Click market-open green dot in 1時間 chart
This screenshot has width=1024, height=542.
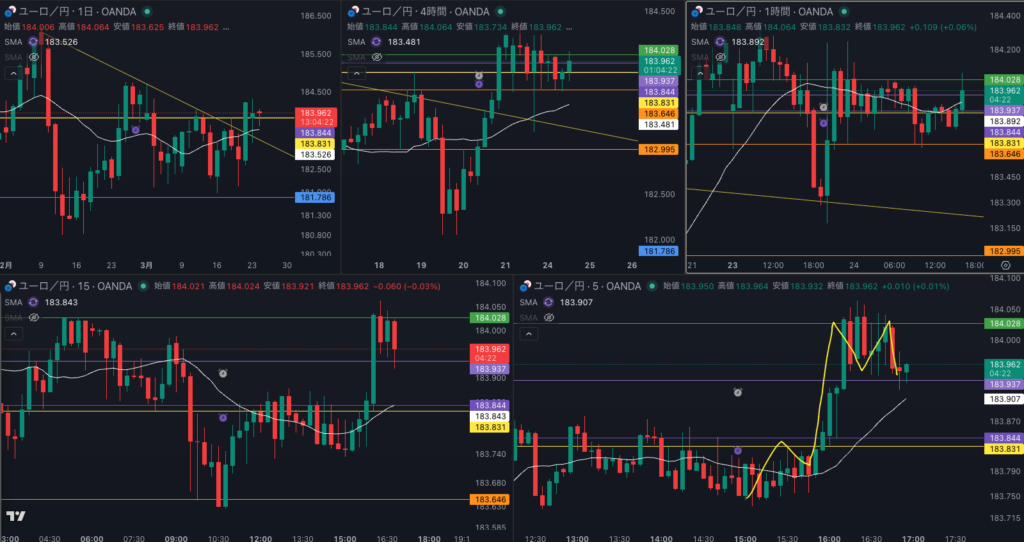[844, 12]
